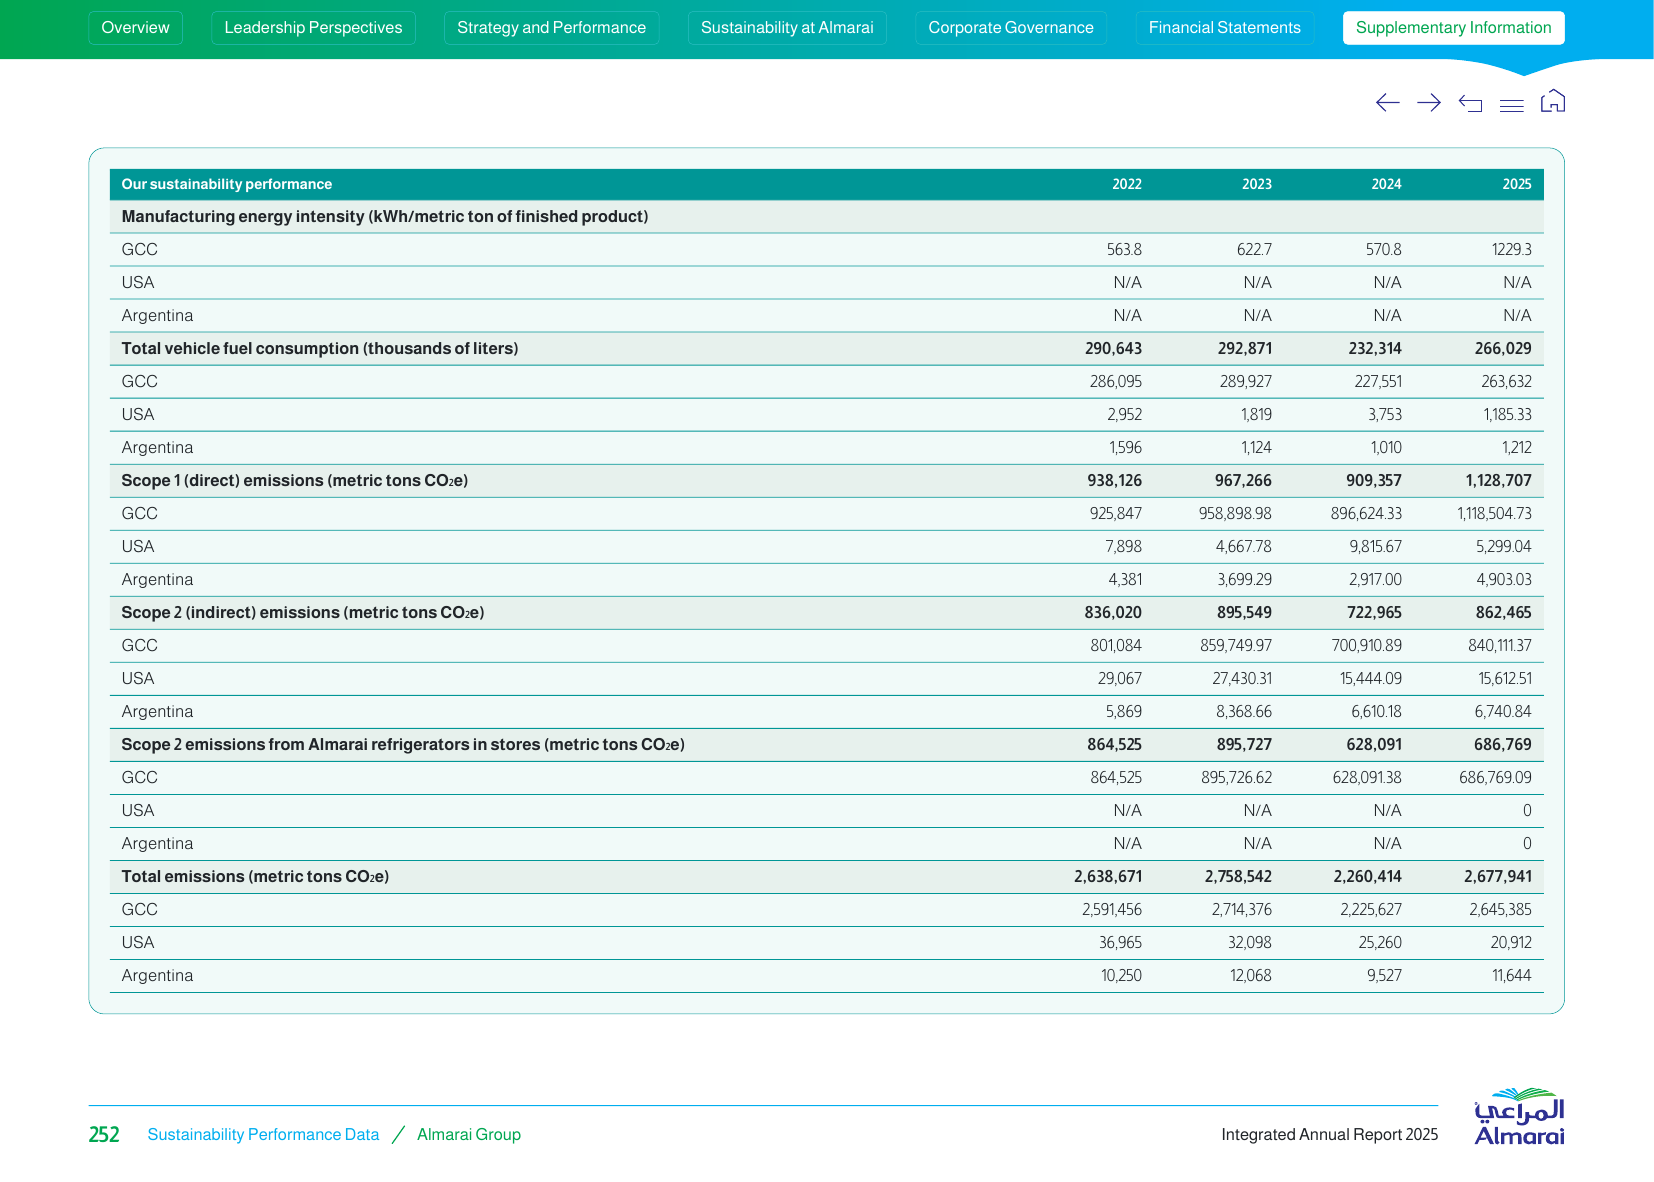Select Manufacturing energy intensity row heading

[x=385, y=216]
